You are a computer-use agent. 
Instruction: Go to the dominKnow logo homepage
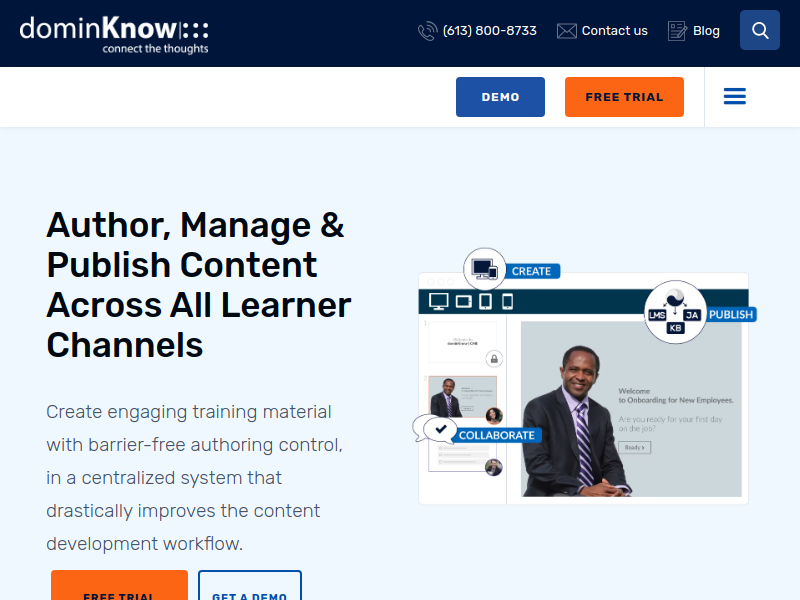pos(114,34)
